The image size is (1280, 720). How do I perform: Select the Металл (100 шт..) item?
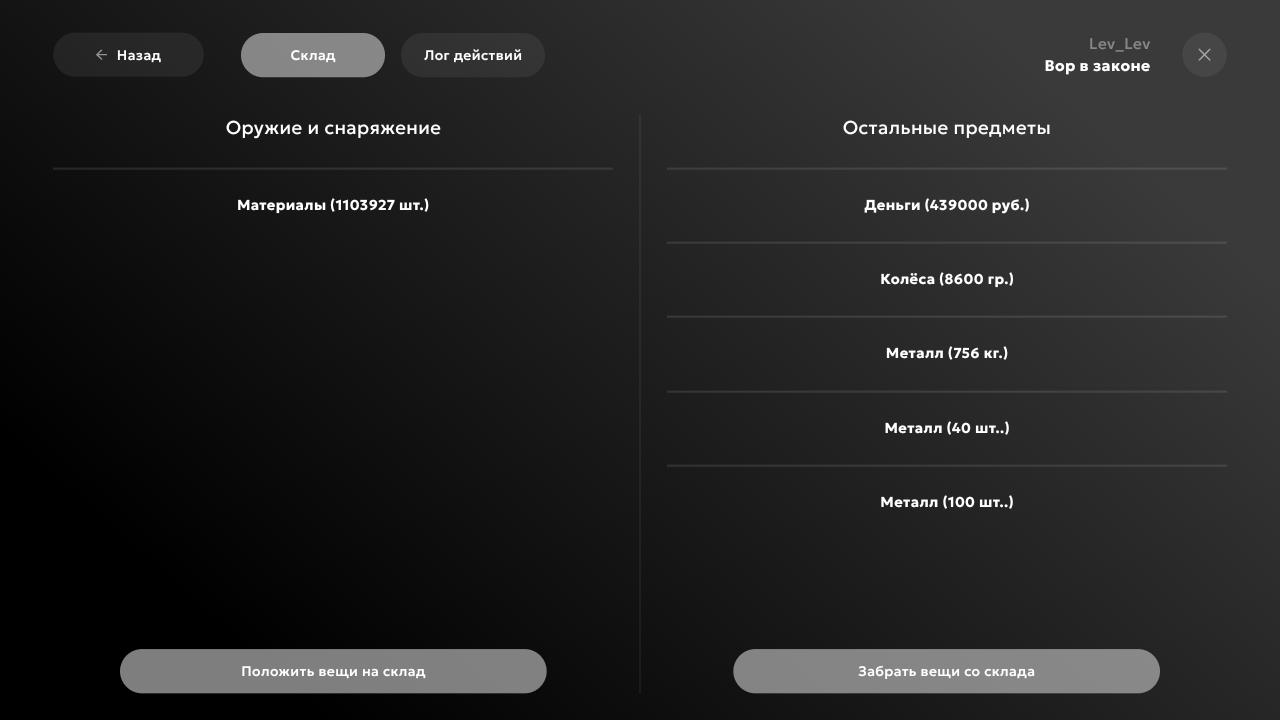(x=946, y=502)
